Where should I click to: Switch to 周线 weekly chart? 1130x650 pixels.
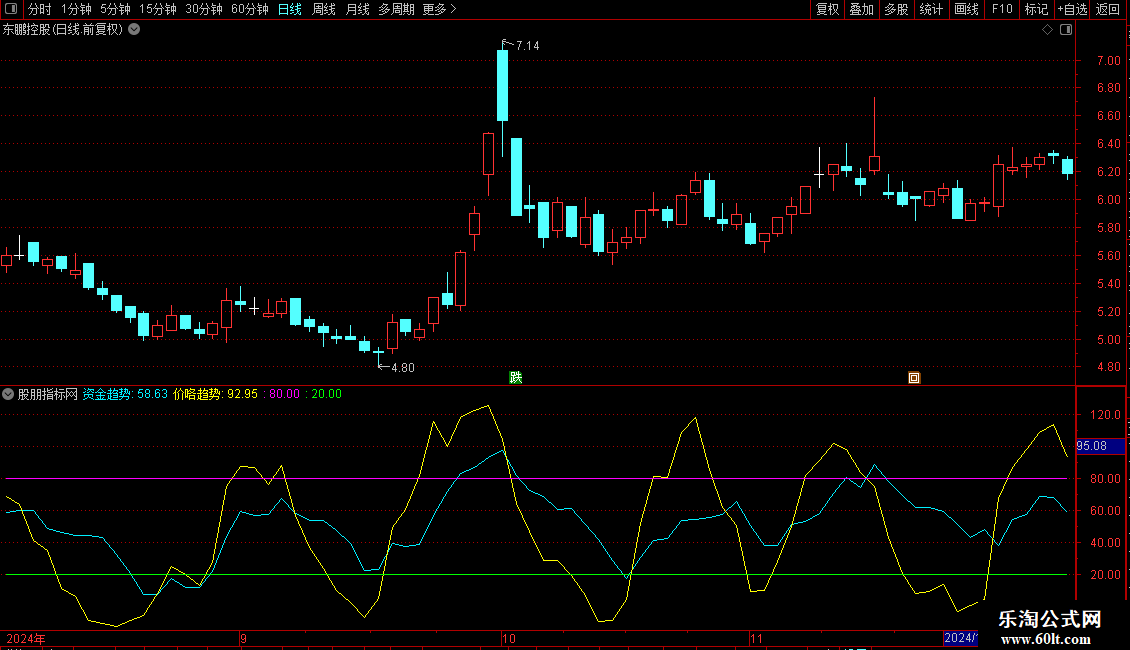324,9
